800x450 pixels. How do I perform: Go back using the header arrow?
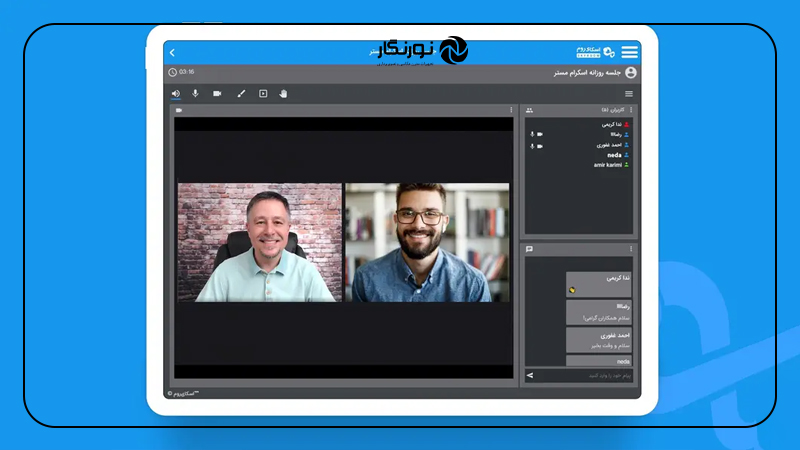click(172, 53)
